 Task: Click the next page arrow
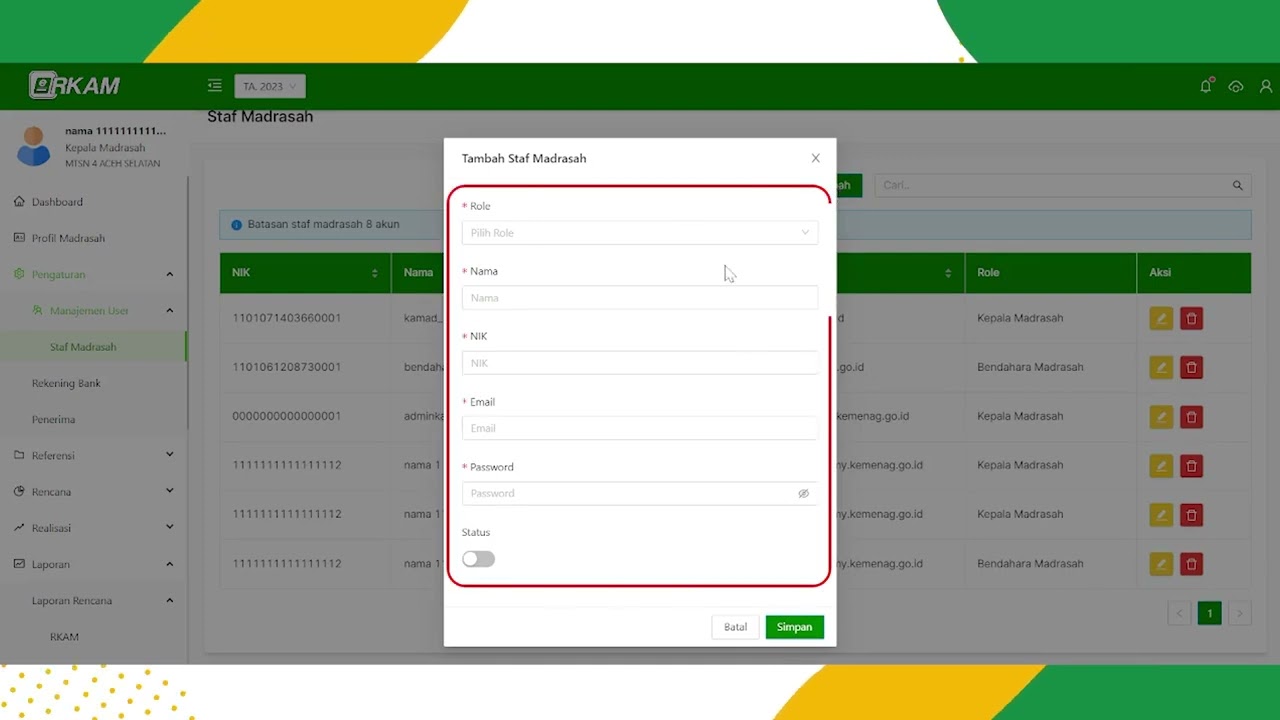(x=1240, y=613)
